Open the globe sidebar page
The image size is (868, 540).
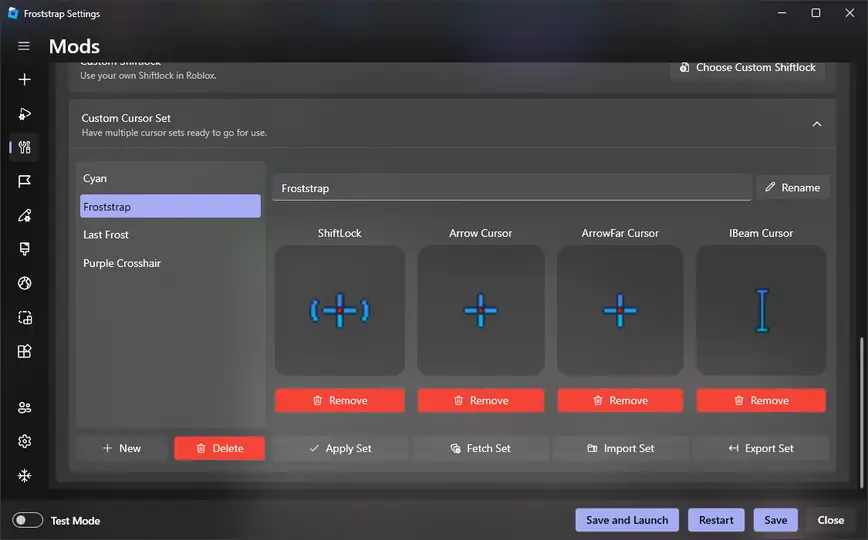point(24,284)
